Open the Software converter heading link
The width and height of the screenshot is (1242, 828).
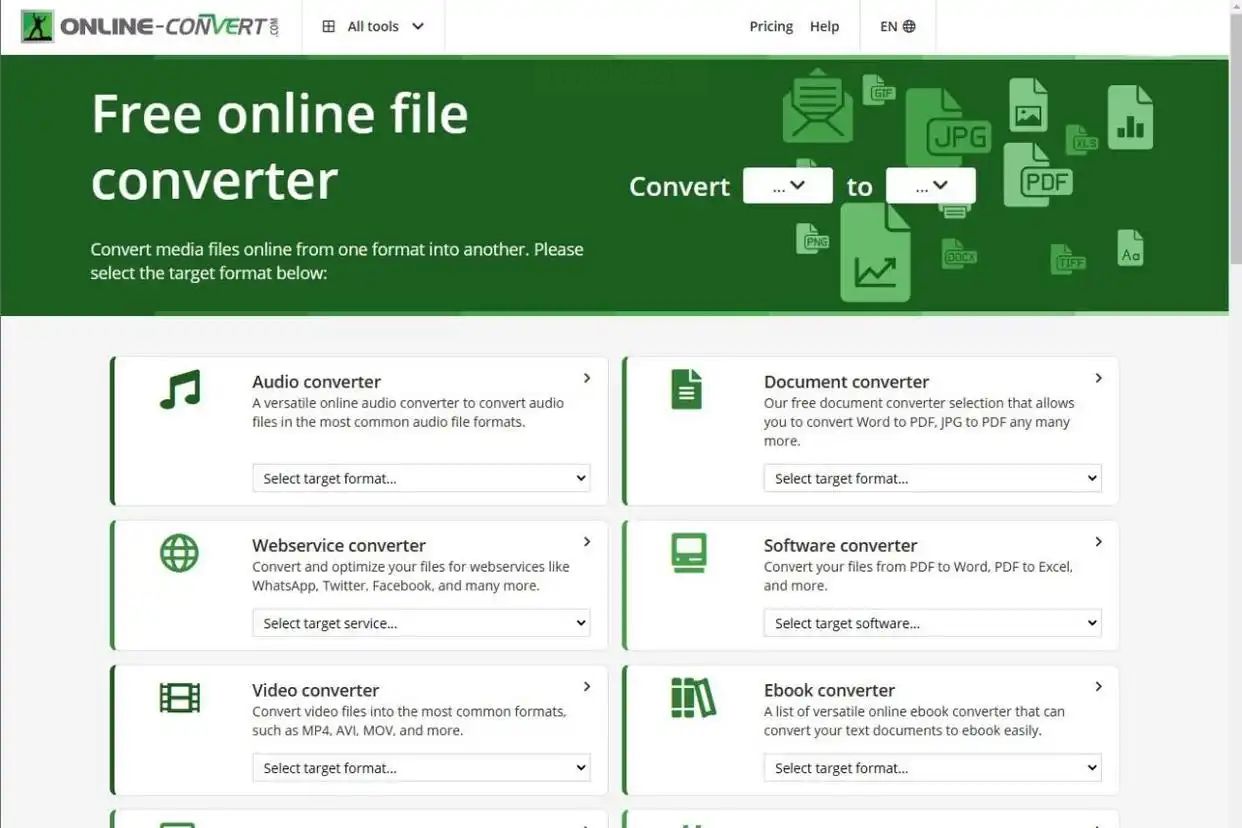pyautogui.click(x=840, y=545)
